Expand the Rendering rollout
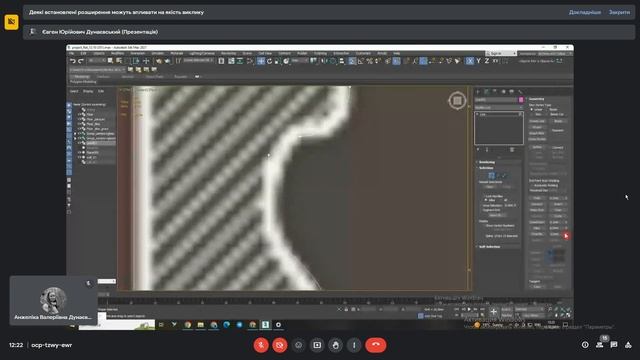This screenshot has width=640, height=360. [x=487, y=162]
